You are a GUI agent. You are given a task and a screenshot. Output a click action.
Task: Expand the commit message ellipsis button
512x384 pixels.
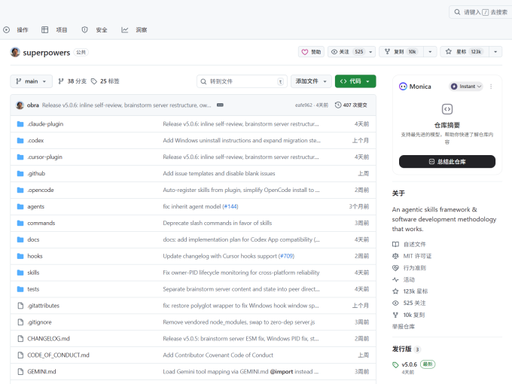(220, 105)
